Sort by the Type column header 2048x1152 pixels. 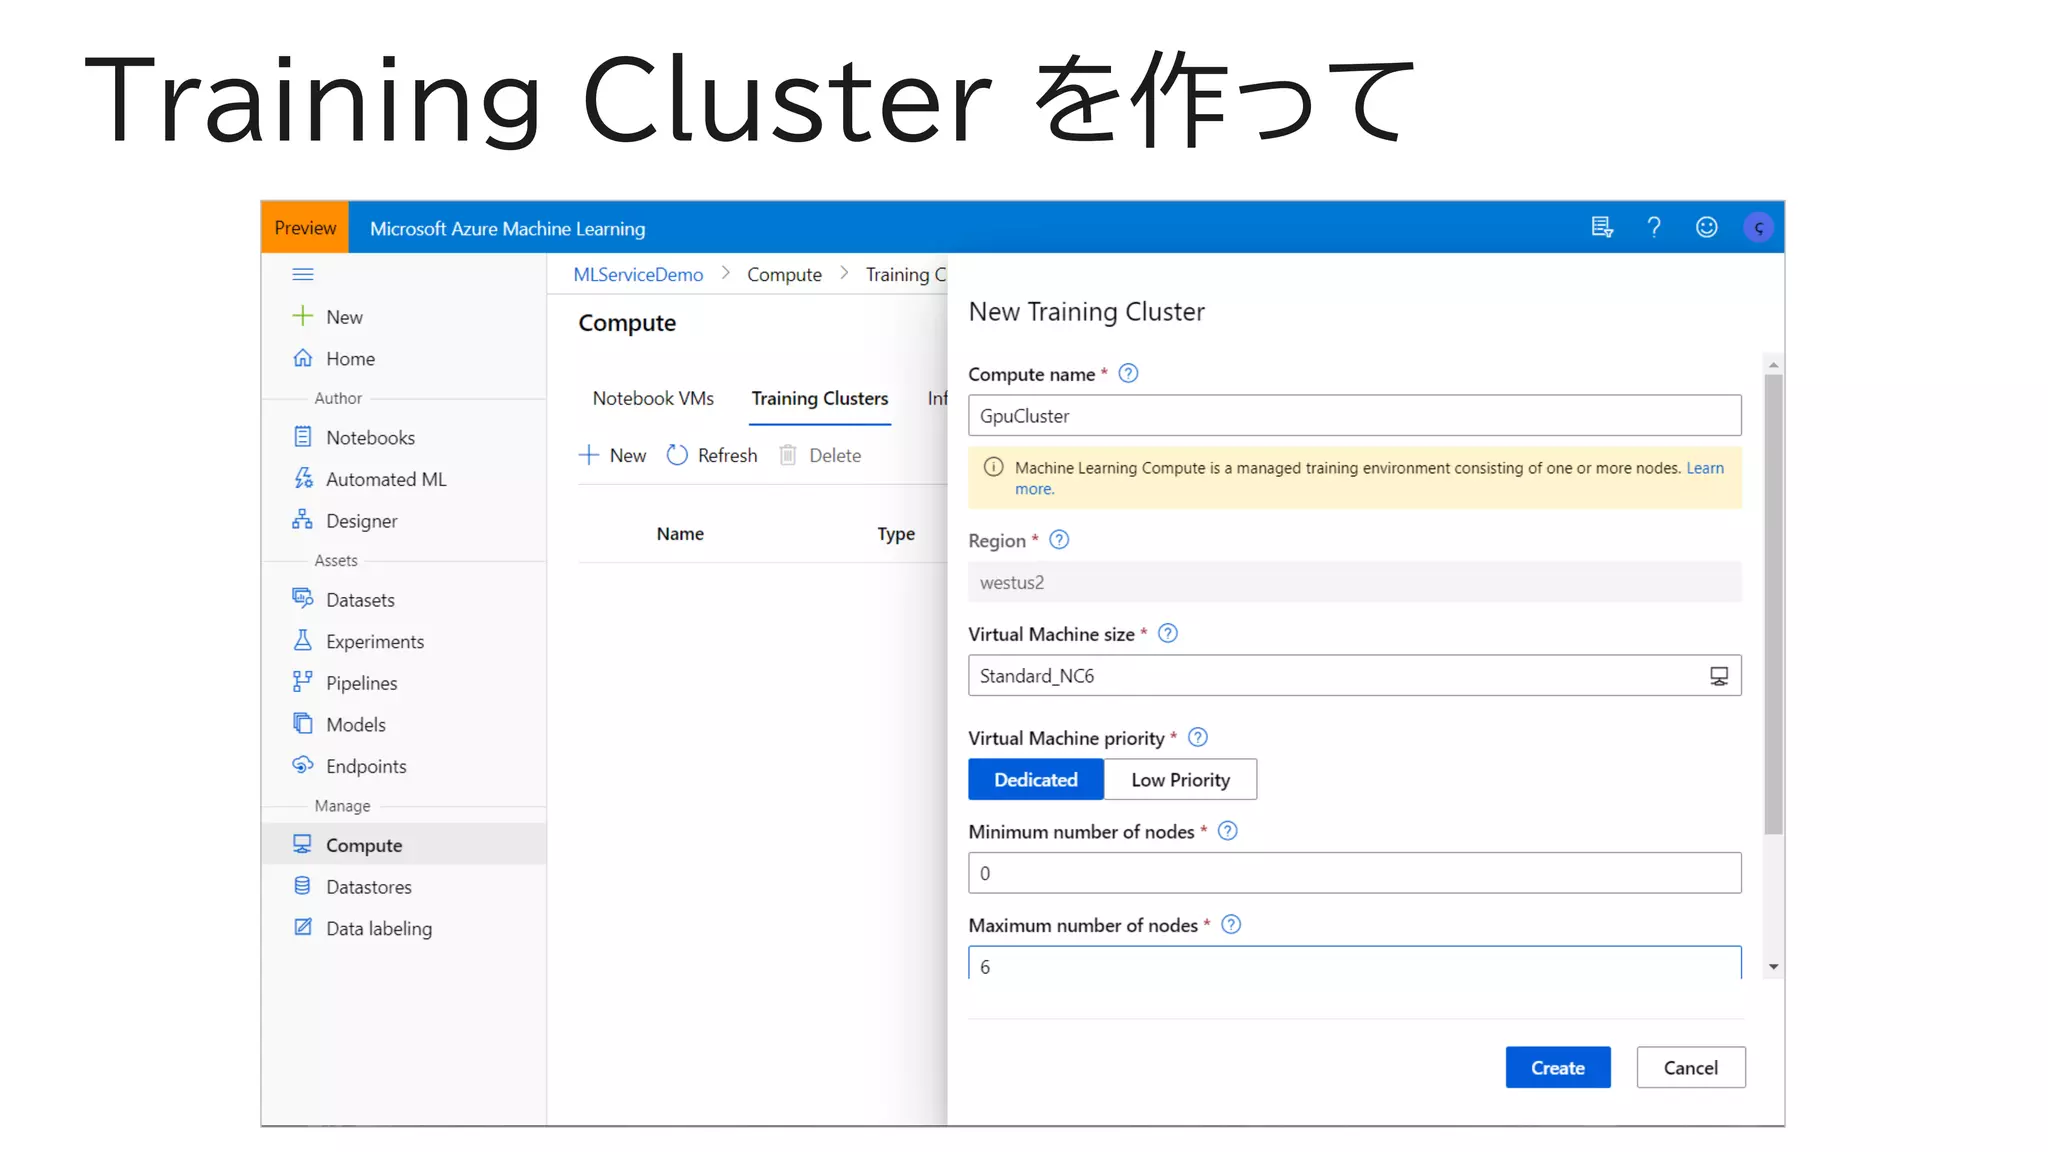[x=896, y=534]
